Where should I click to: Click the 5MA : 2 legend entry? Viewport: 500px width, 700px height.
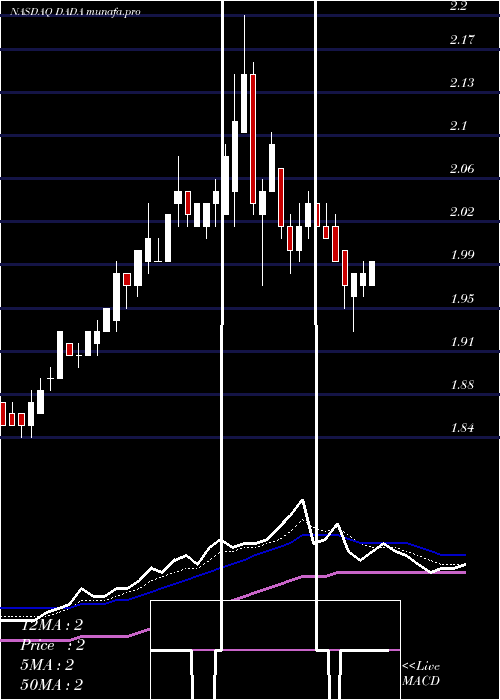coord(47,665)
